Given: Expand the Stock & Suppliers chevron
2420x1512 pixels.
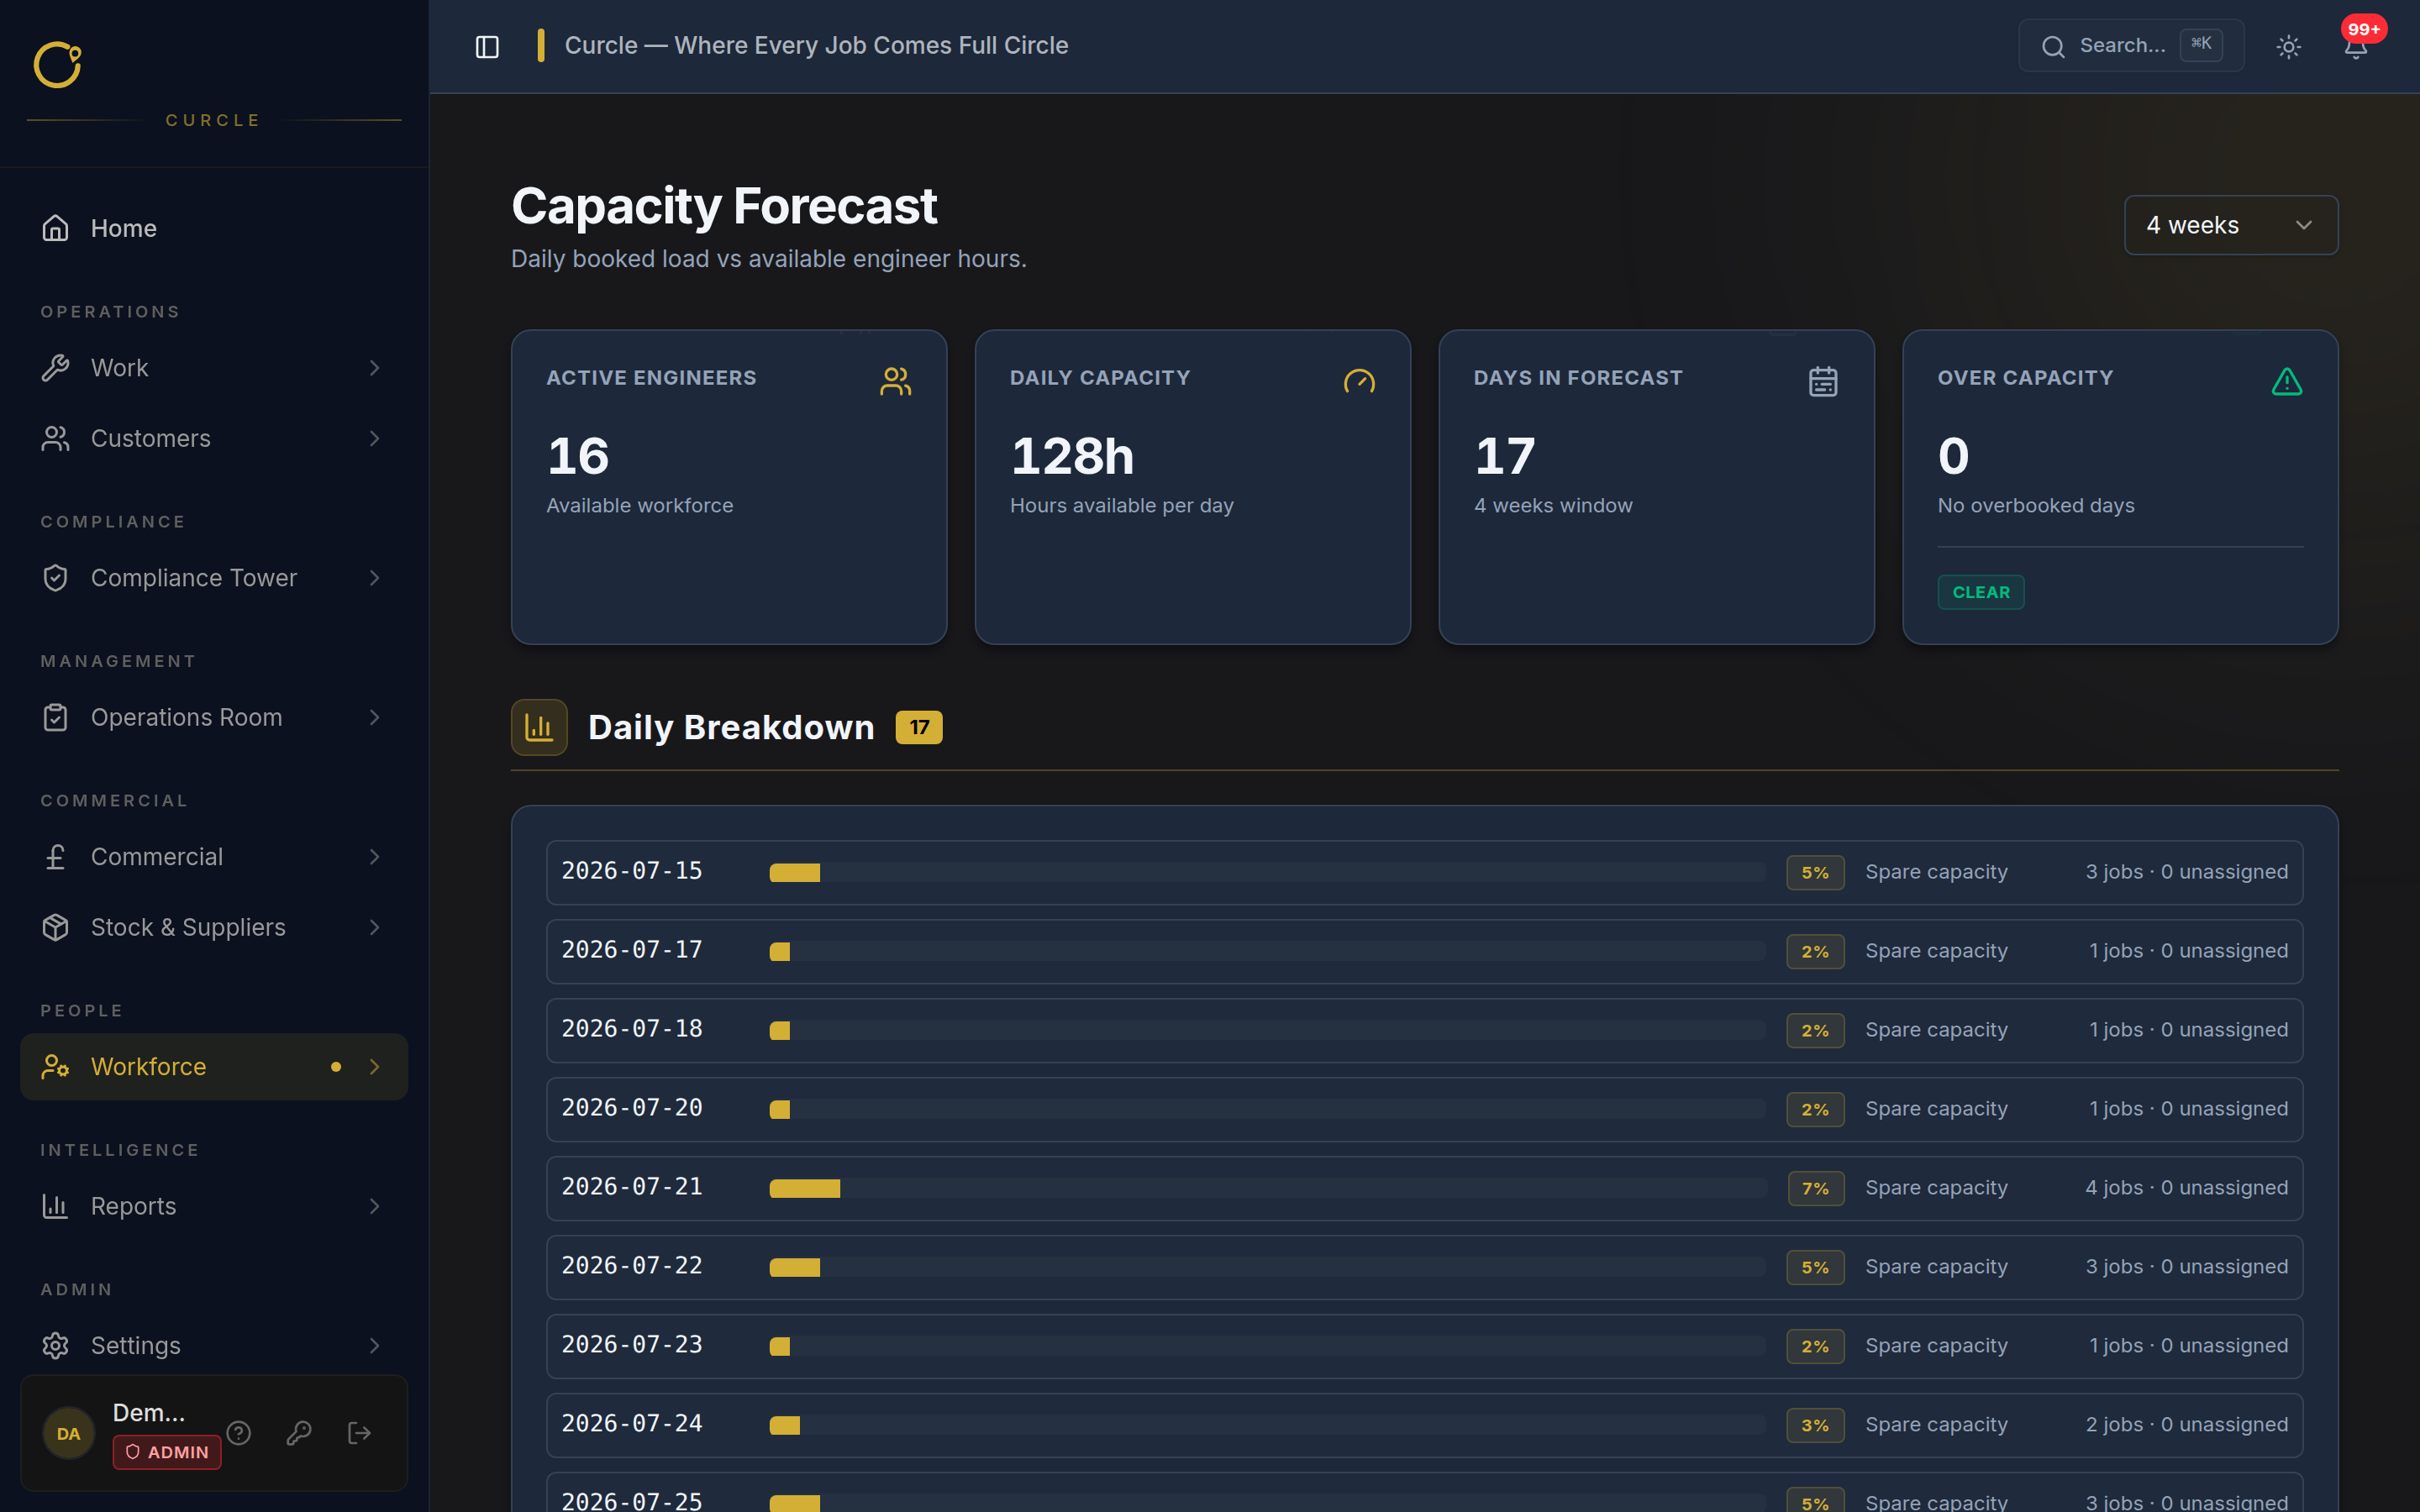Looking at the screenshot, I should tap(375, 927).
